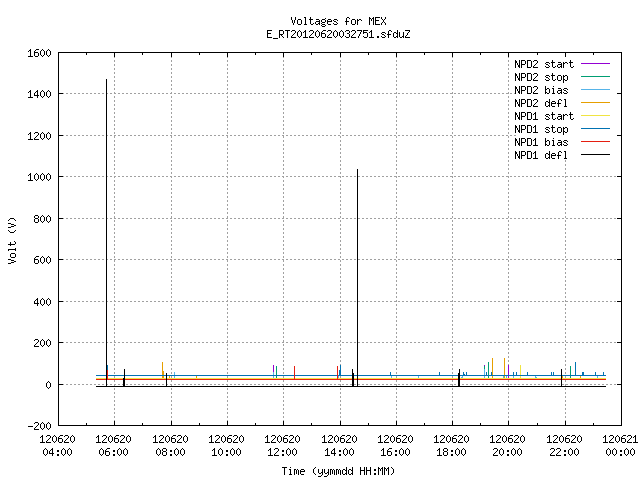Image resolution: width=640 pixels, height=480 pixels.
Task: Click the 'Time (yymmdd HH:MM)' x-axis label
Action: coord(338,471)
